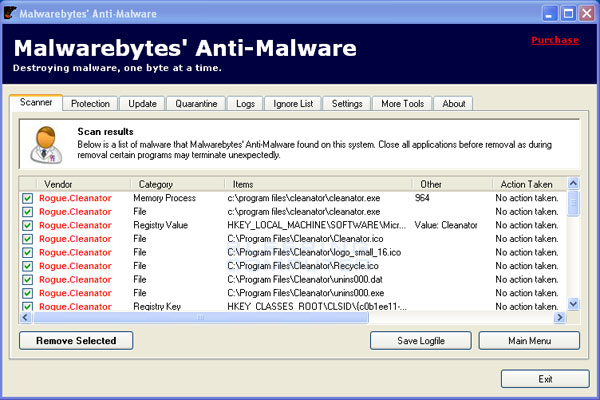
Task: Click the results list scroll down arrow
Action: coord(573,304)
